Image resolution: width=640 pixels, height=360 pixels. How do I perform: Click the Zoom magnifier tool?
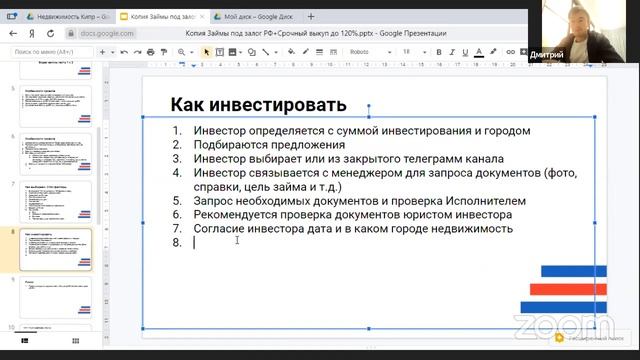pyautogui.click(x=181, y=52)
